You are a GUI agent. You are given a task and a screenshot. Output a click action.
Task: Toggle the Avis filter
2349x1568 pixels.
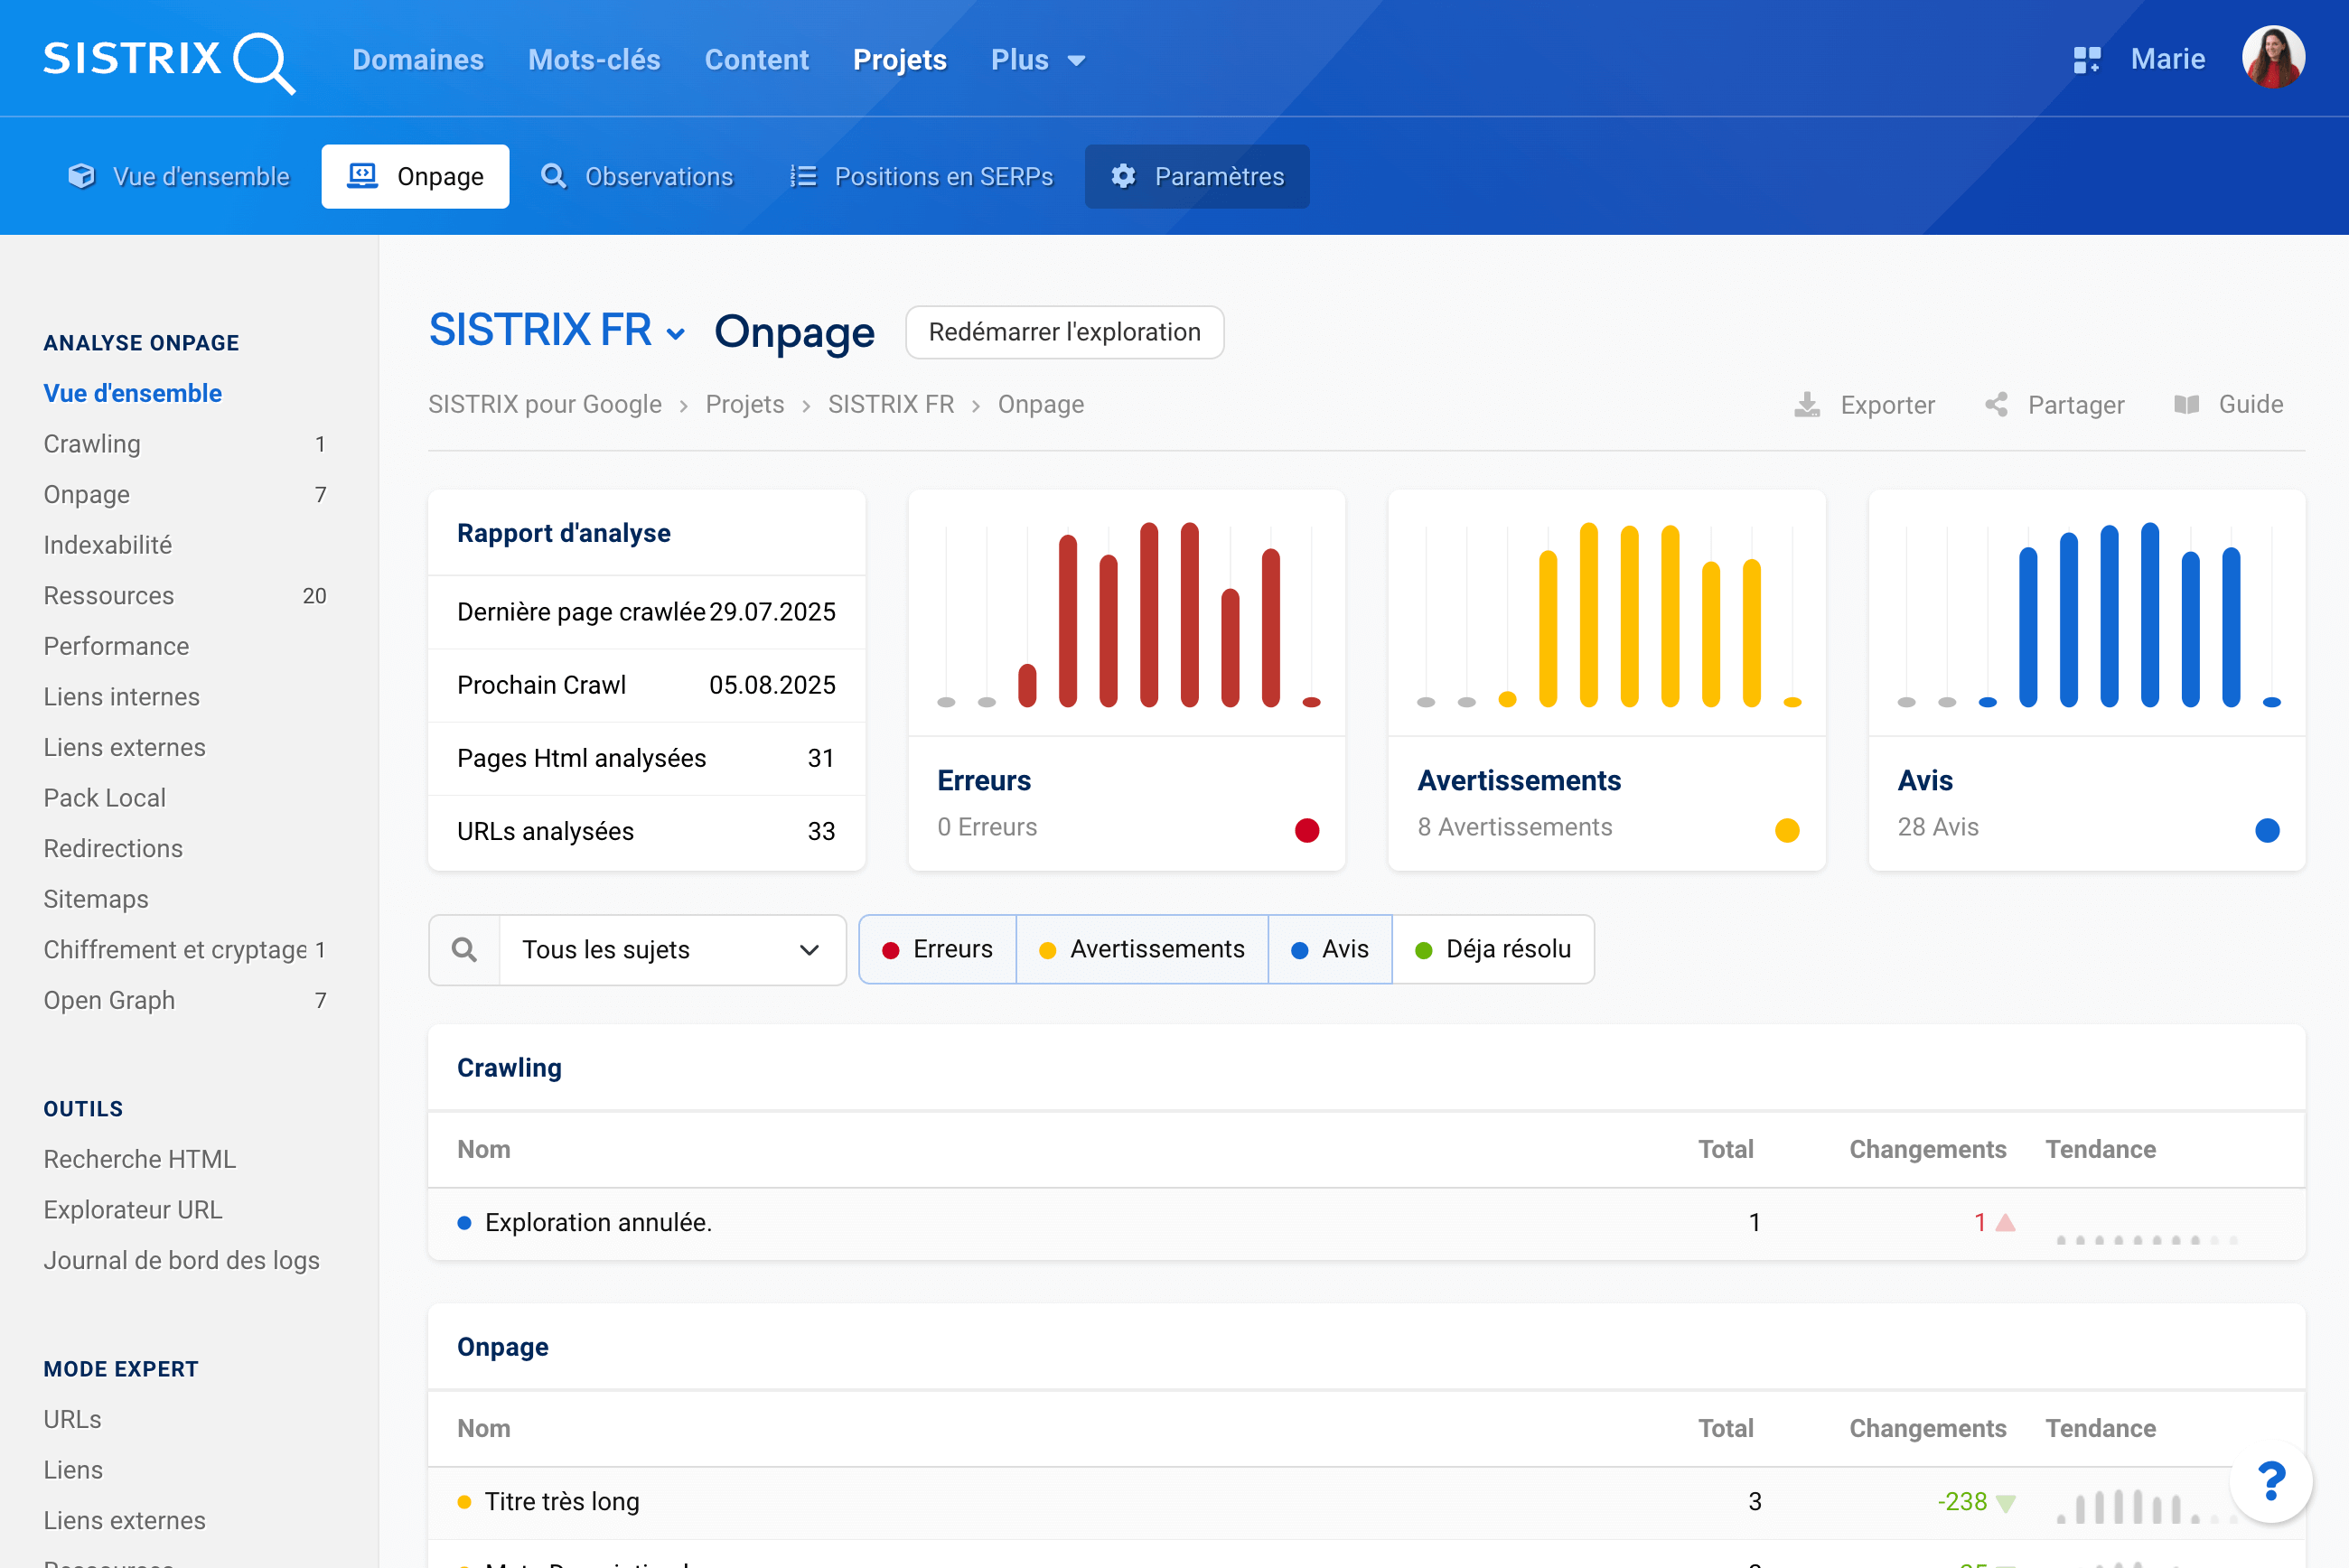pyautogui.click(x=1330, y=949)
